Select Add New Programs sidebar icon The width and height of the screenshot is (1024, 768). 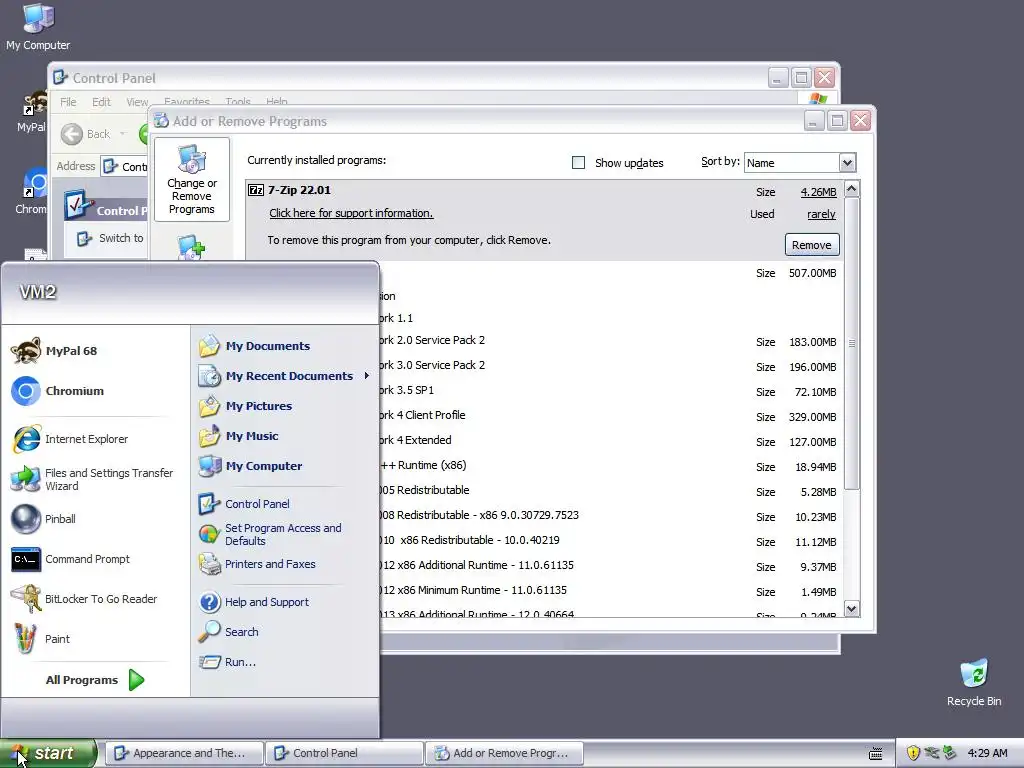[x=191, y=248]
